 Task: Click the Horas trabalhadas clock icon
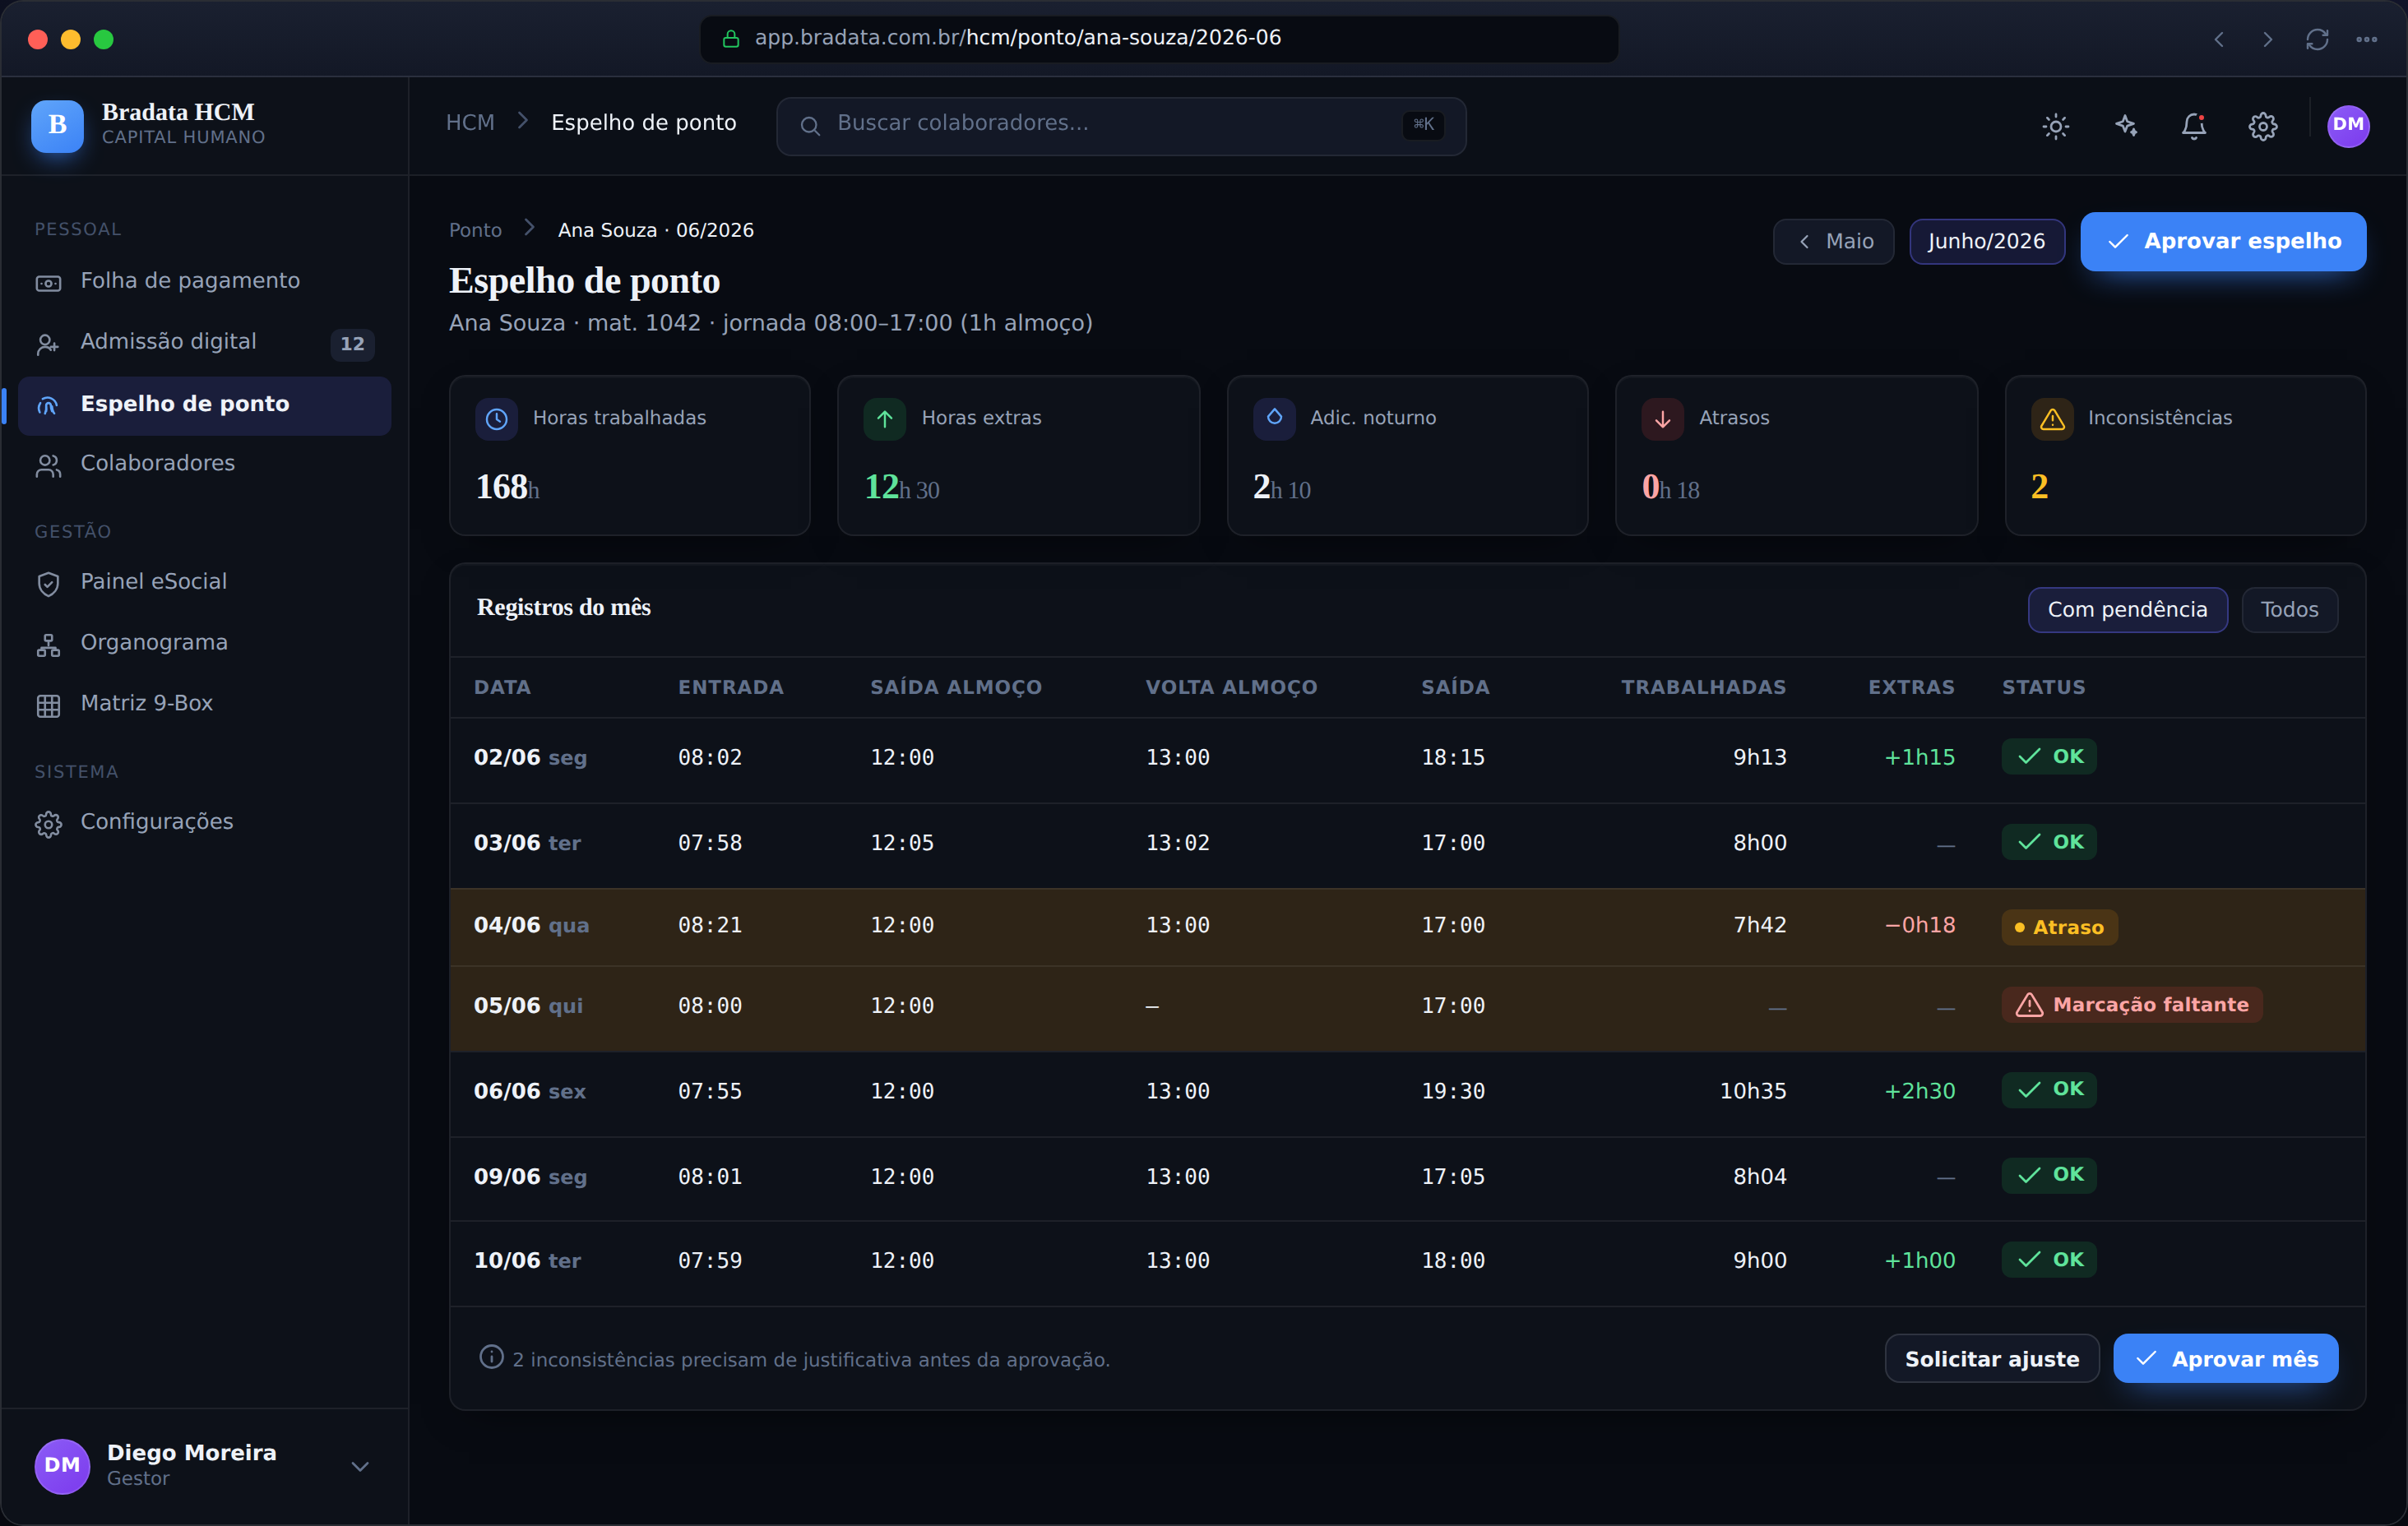(x=496, y=419)
